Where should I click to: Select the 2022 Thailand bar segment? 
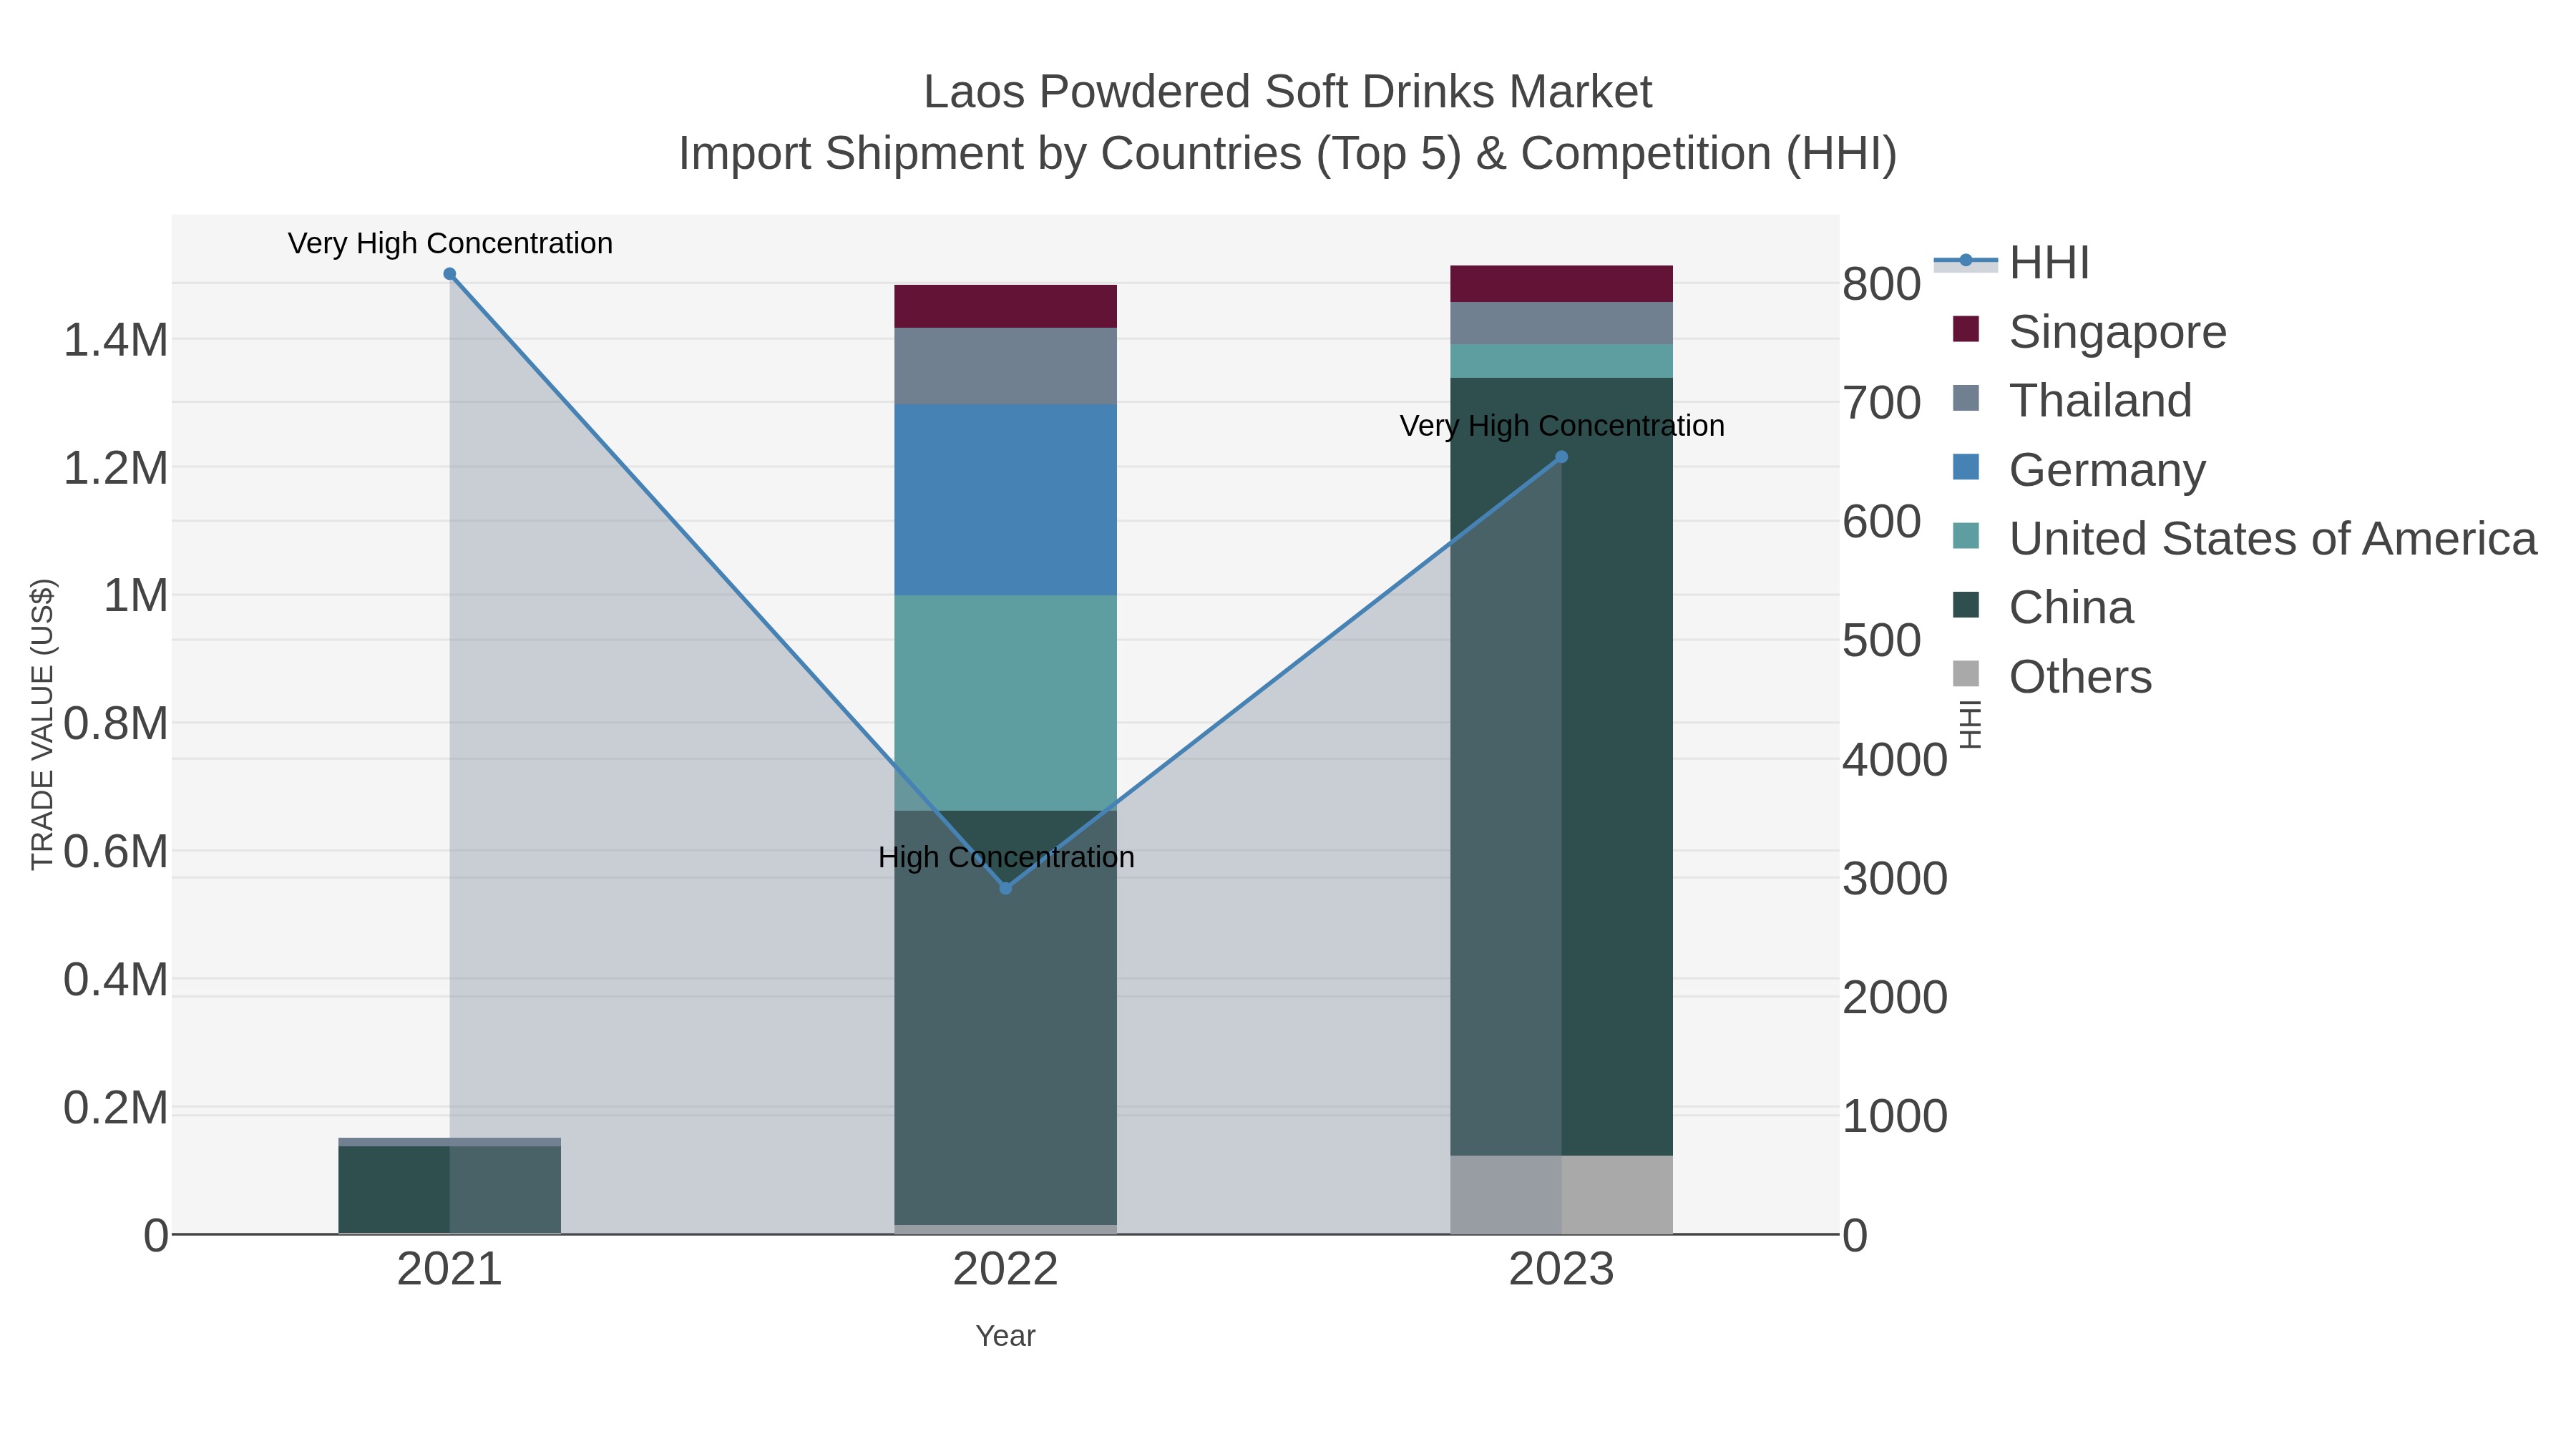tap(1006, 366)
